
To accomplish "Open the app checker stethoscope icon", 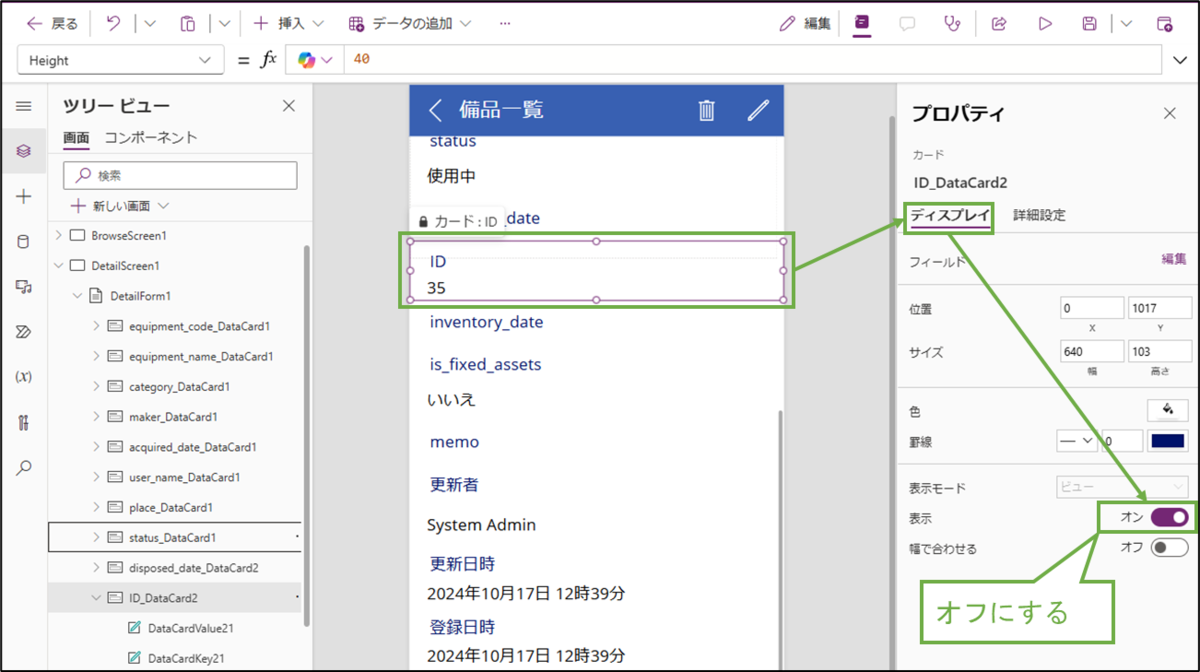I will [953, 23].
